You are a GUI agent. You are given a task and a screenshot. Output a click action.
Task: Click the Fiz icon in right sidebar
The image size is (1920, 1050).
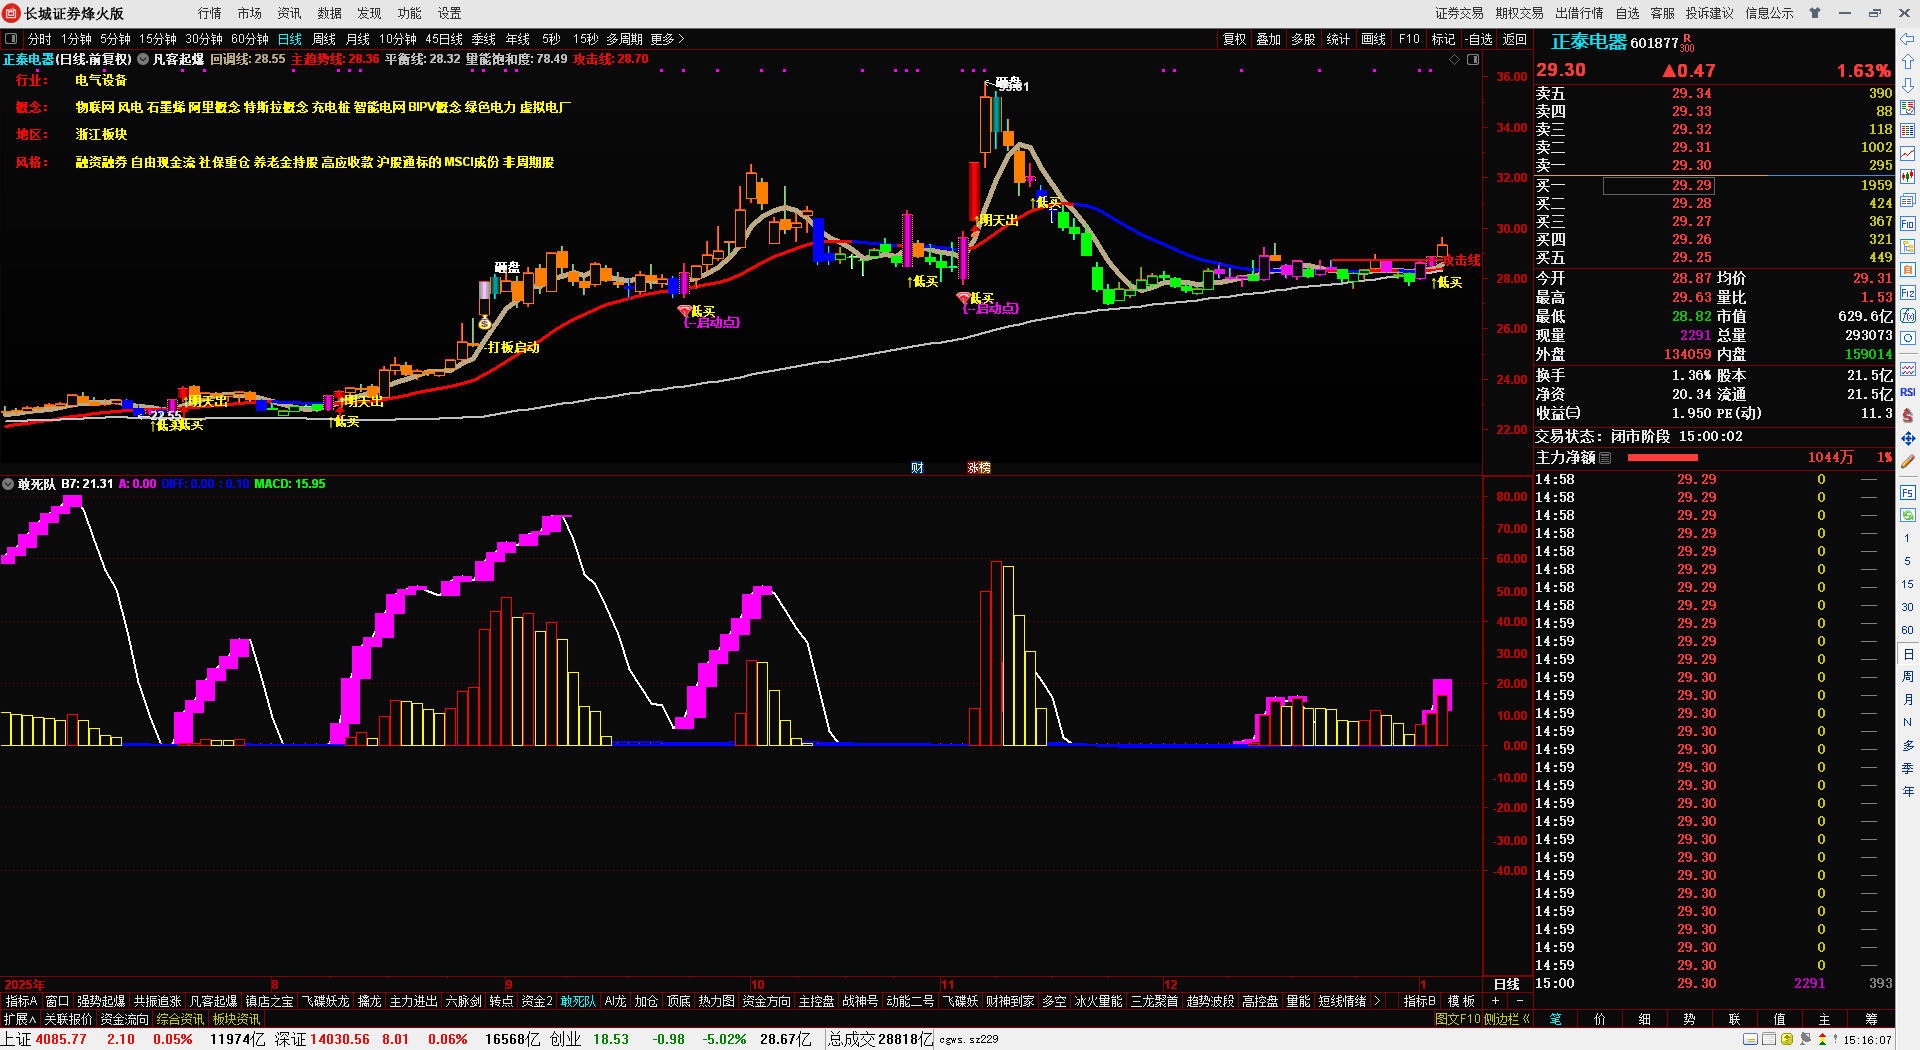(1907, 293)
